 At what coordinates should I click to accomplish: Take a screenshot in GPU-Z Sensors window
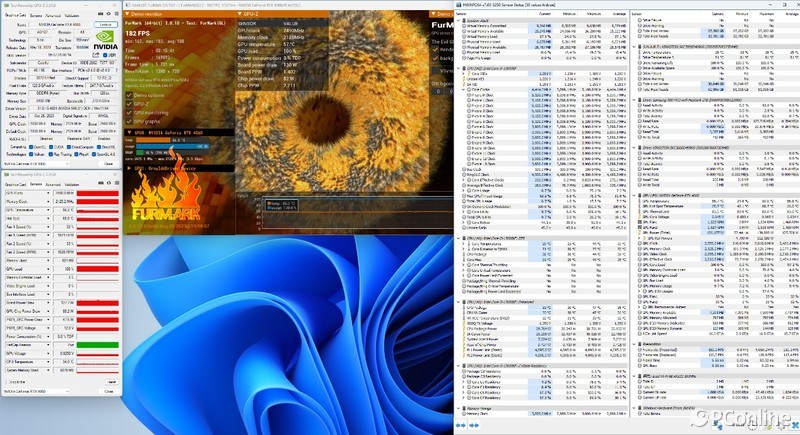point(101,183)
